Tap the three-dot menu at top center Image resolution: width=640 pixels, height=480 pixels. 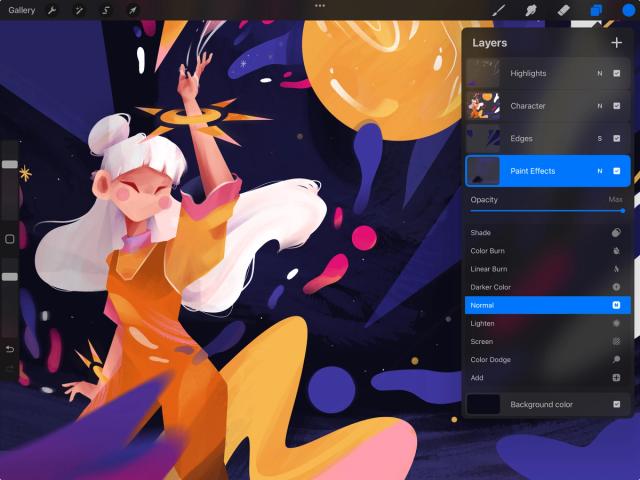coord(320,6)
